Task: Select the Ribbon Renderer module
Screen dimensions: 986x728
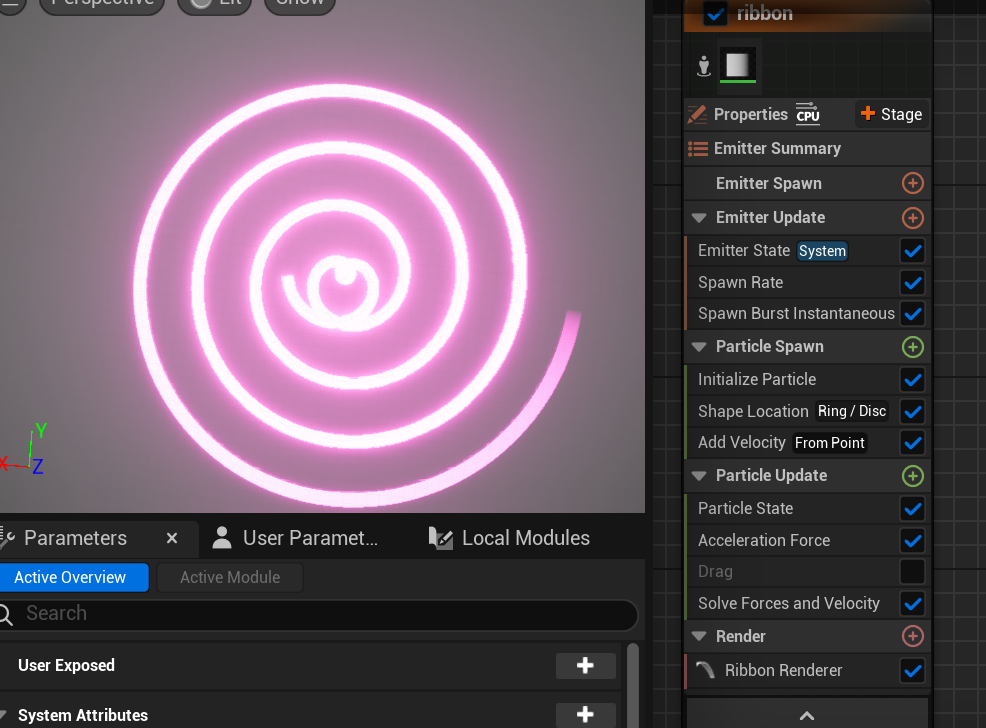Action: (x=783, y=670)
